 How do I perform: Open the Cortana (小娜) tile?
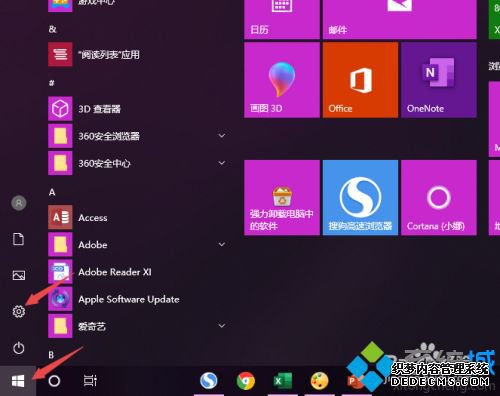coord(439,198)
